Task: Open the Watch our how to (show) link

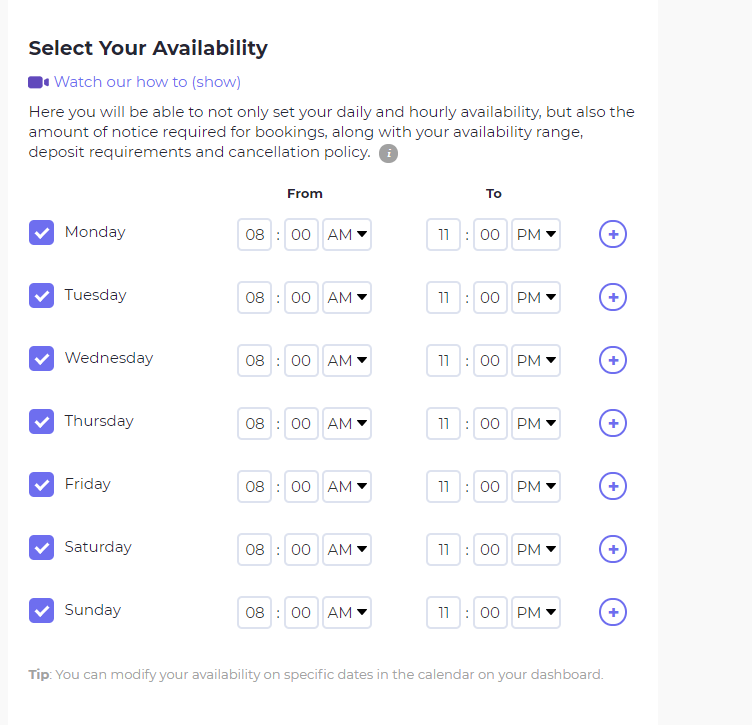Action: pyautogui.click(x=147, y=82)
